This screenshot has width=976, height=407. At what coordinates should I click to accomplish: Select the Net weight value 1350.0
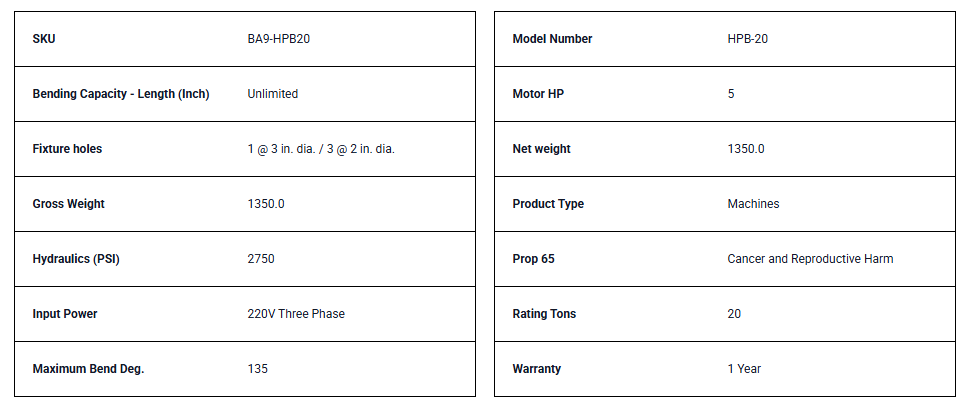tap(746, 149)
